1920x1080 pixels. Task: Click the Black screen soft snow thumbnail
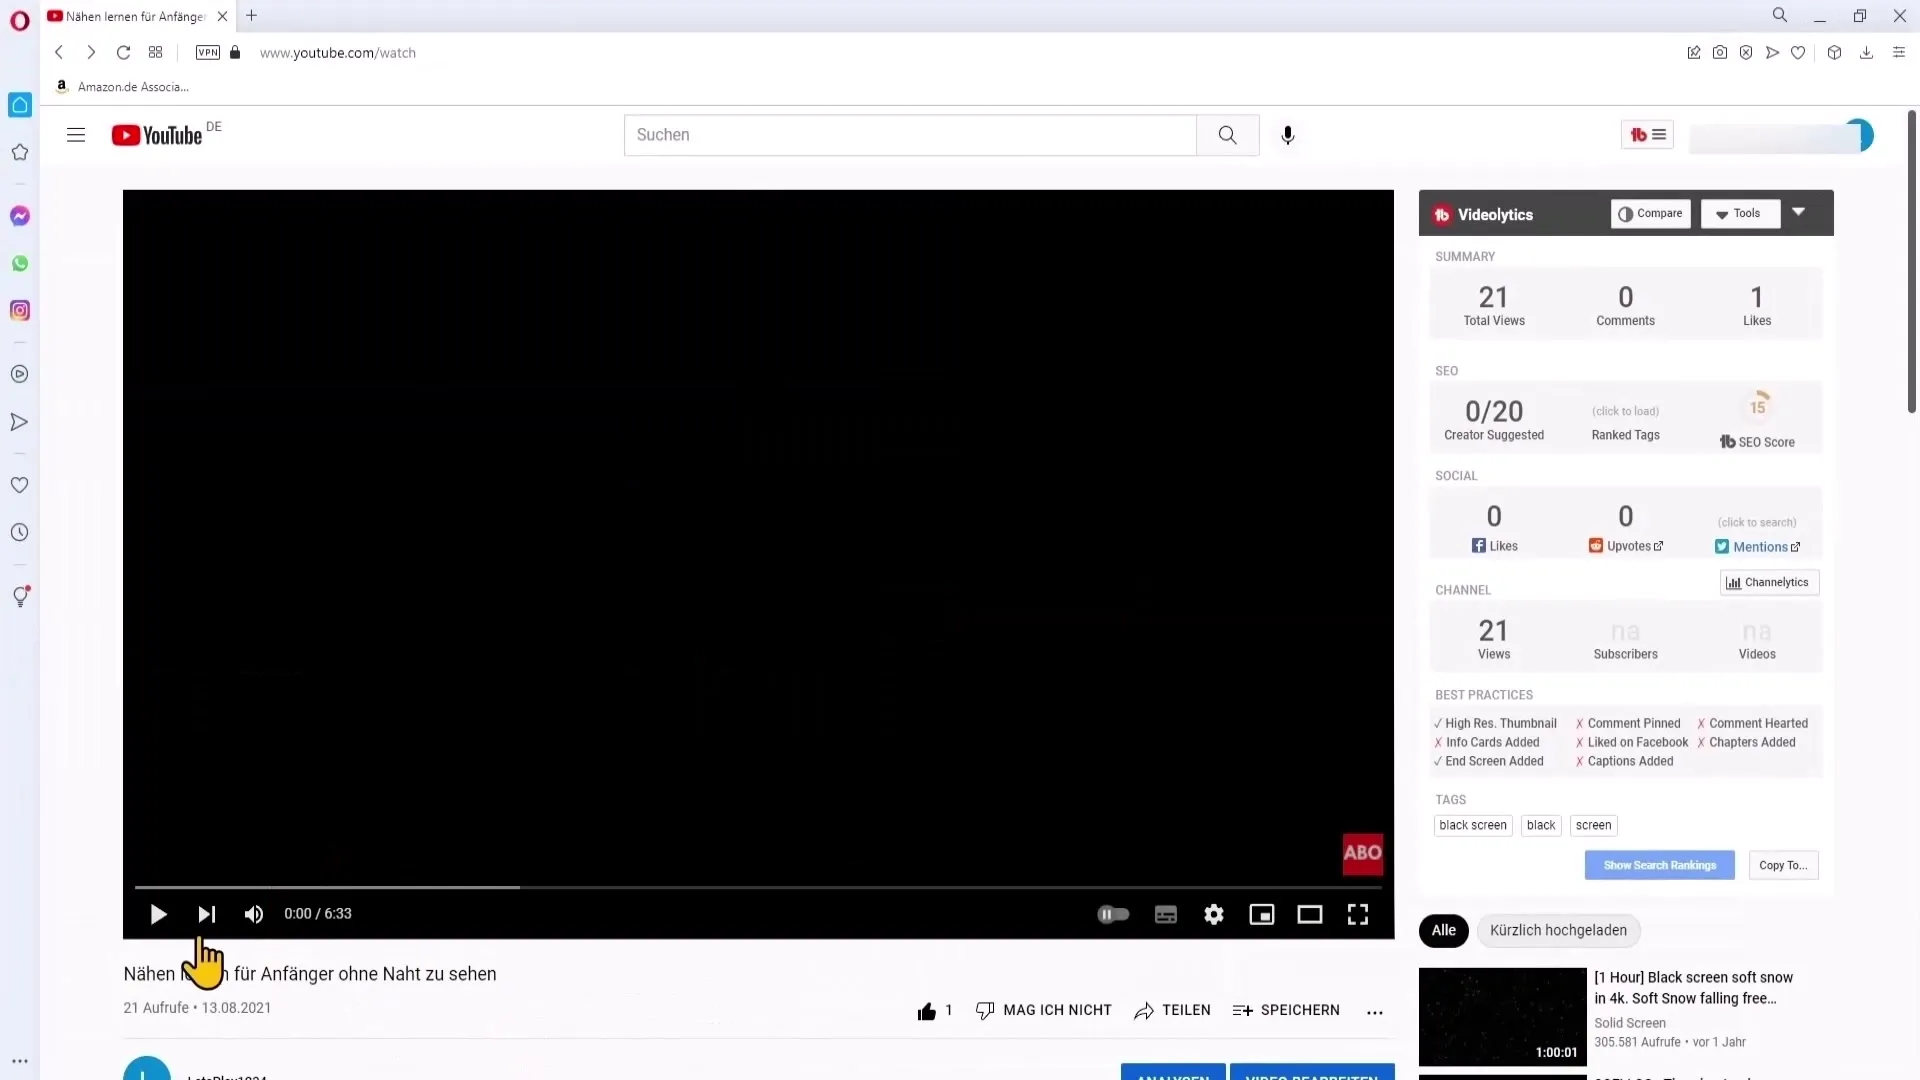[x=1502, y=1017]
